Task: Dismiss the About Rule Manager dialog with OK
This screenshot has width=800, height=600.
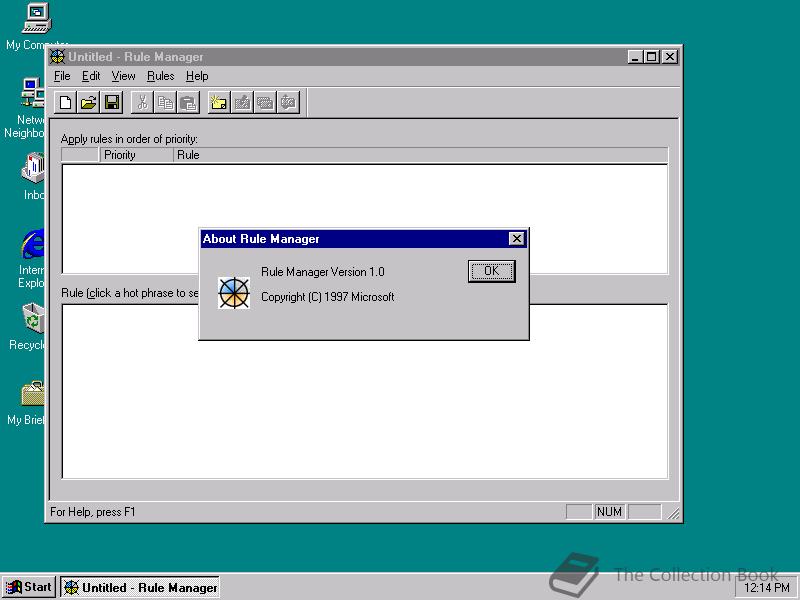Action: 490,271
